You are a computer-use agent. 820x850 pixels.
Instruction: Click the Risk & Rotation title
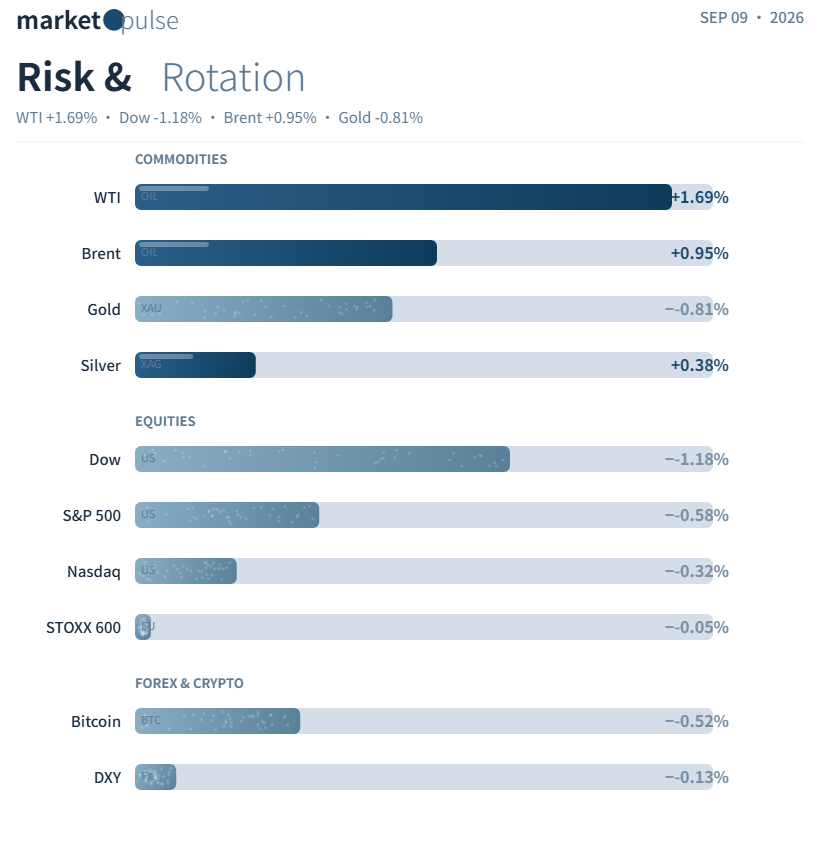point(161,77)
